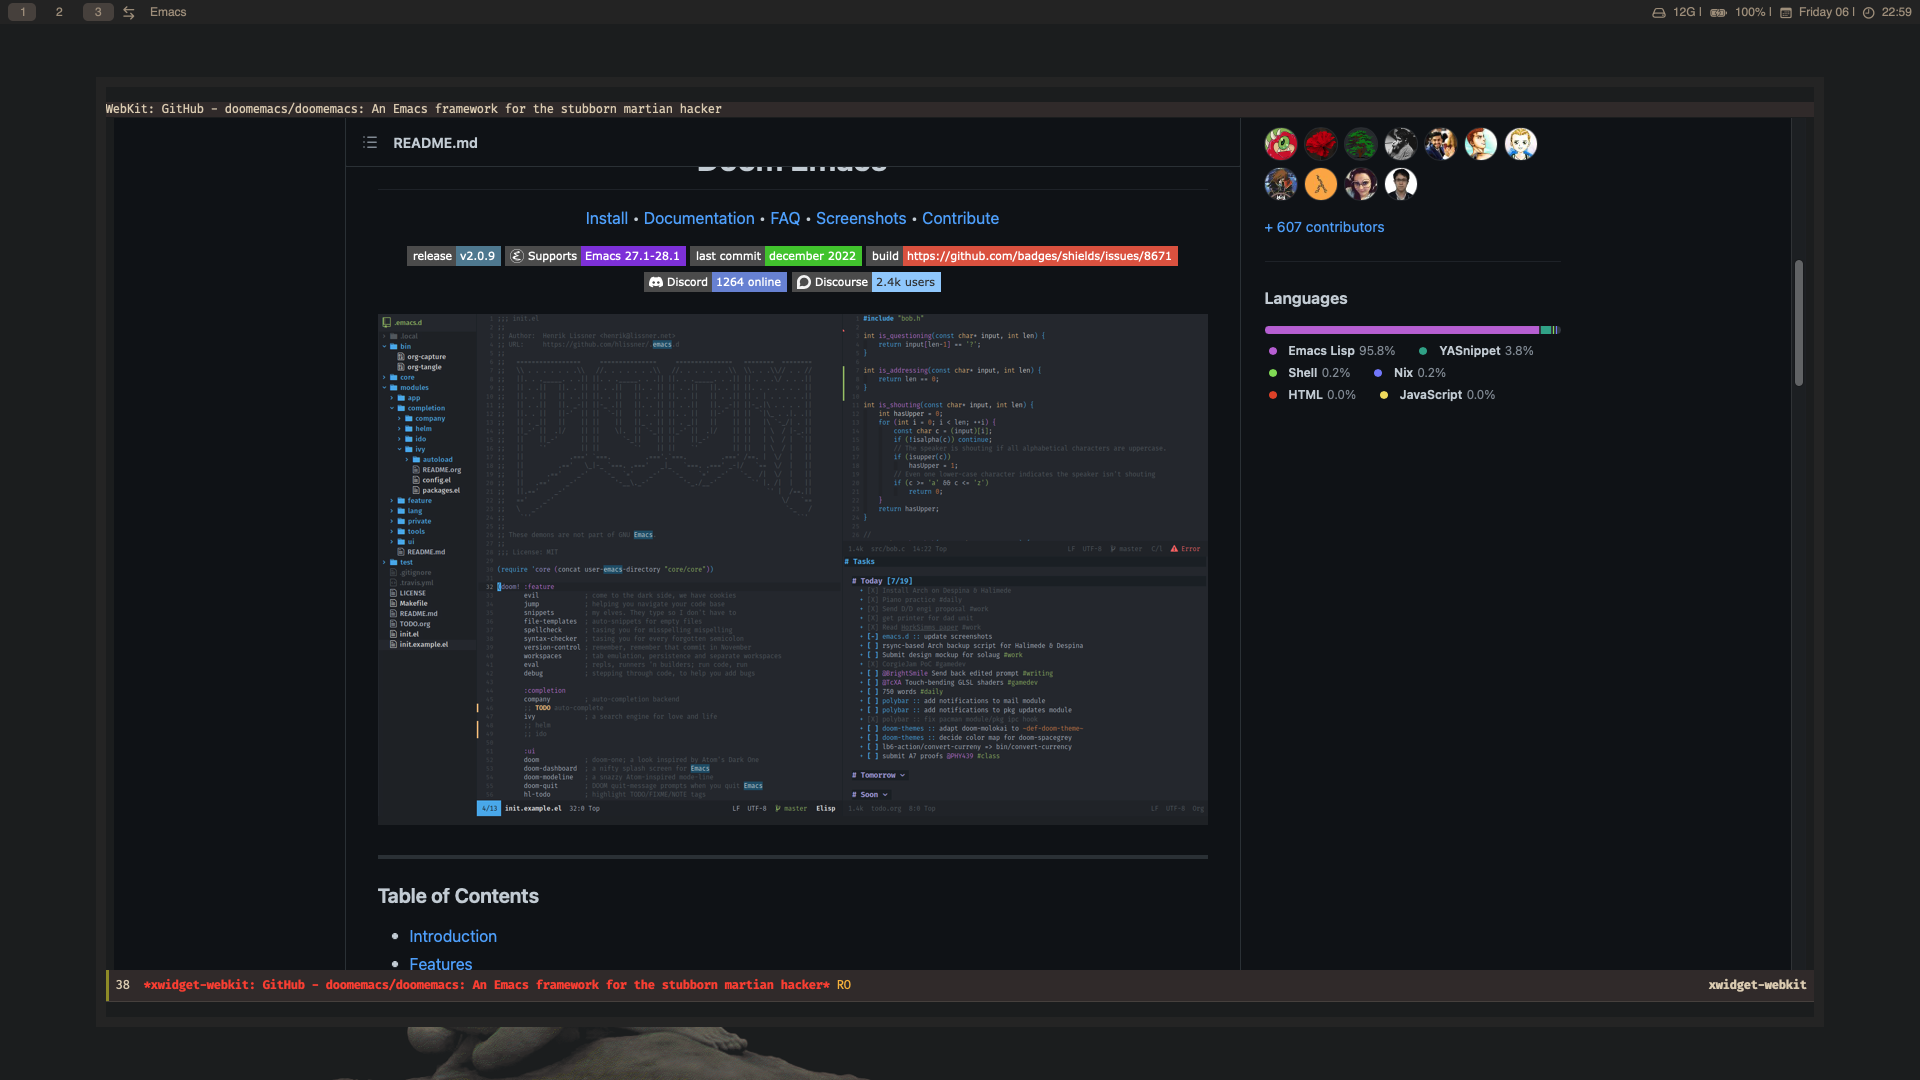This screenshot has width=1920, height=1080.
Task: Switch to workspace 3 in top bar
Action: 98,12
